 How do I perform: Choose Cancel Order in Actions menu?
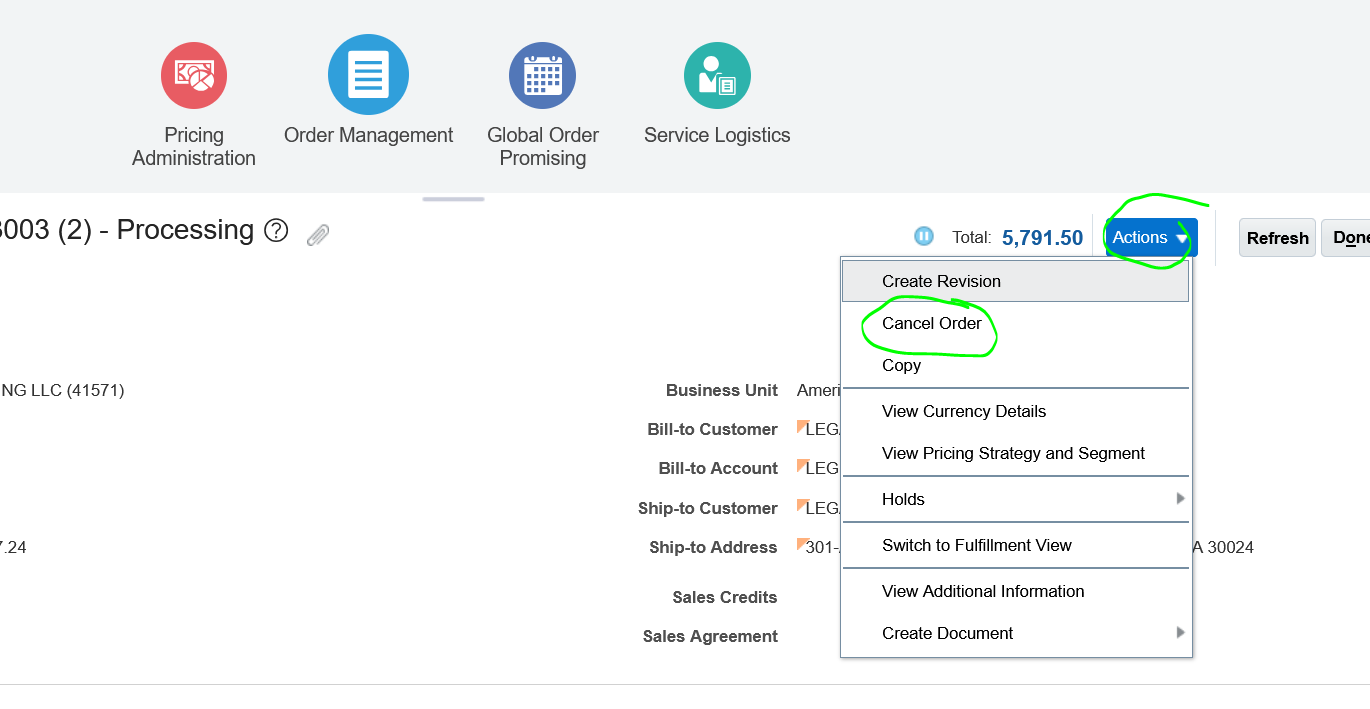[x=1016, y=323]
